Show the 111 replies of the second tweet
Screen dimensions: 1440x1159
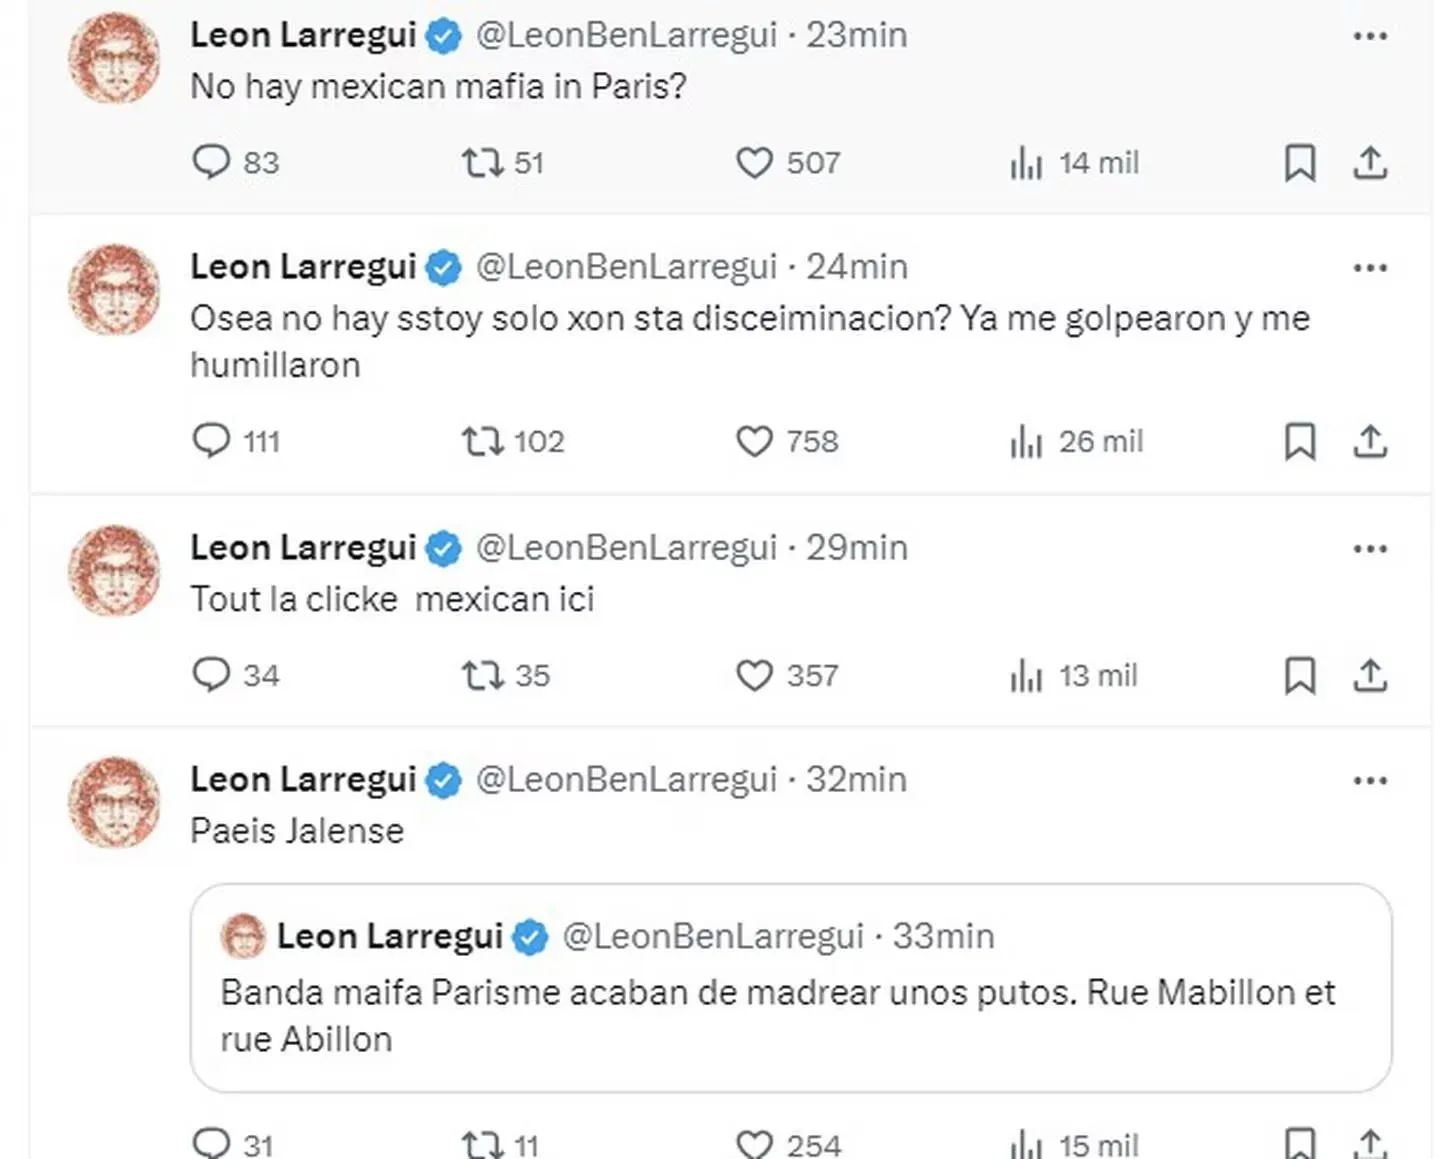coord(213,441)
